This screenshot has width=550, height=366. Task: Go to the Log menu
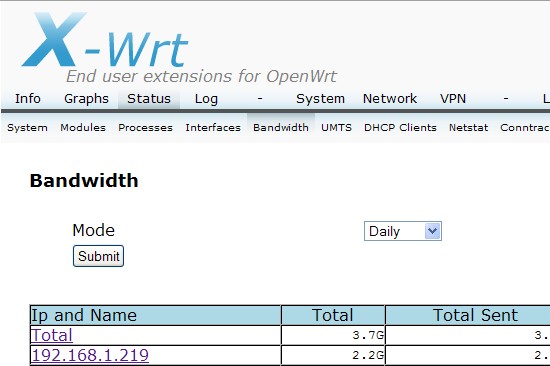pyautogui.click(x=206, y=99)
